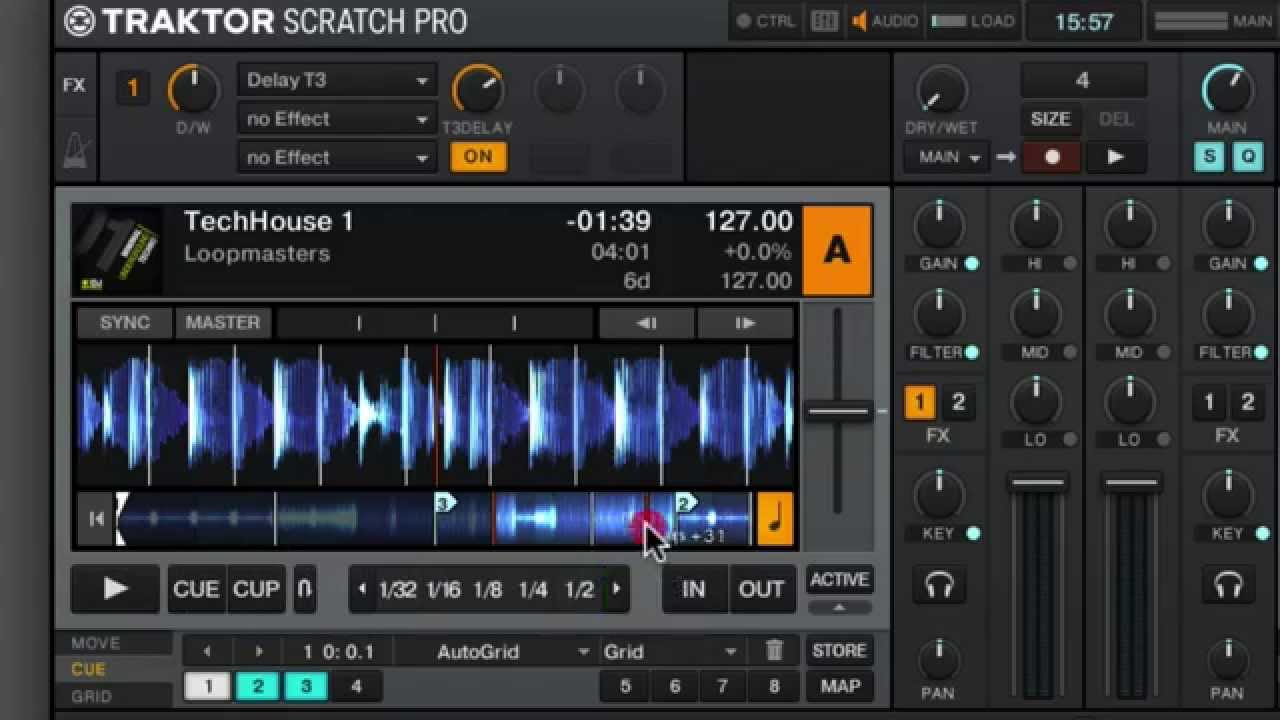Image resolution: width=1280 pixels, height=720 pixels.
Task: Collapse advanced panel arrow under ACTIVE
Action: (x=839, y=607)
